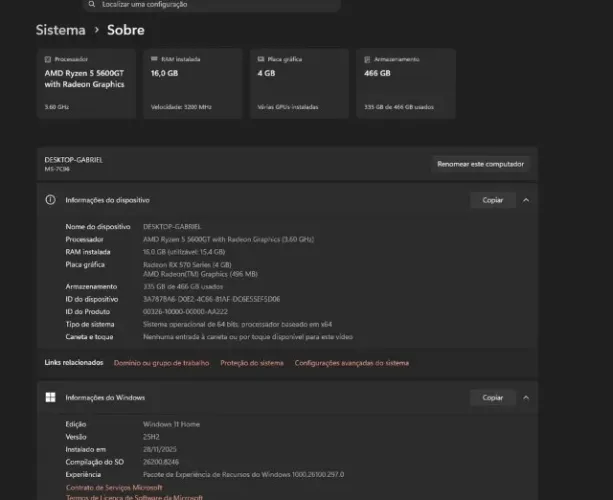Click 'Renomear este computador' button

(480, 164)
